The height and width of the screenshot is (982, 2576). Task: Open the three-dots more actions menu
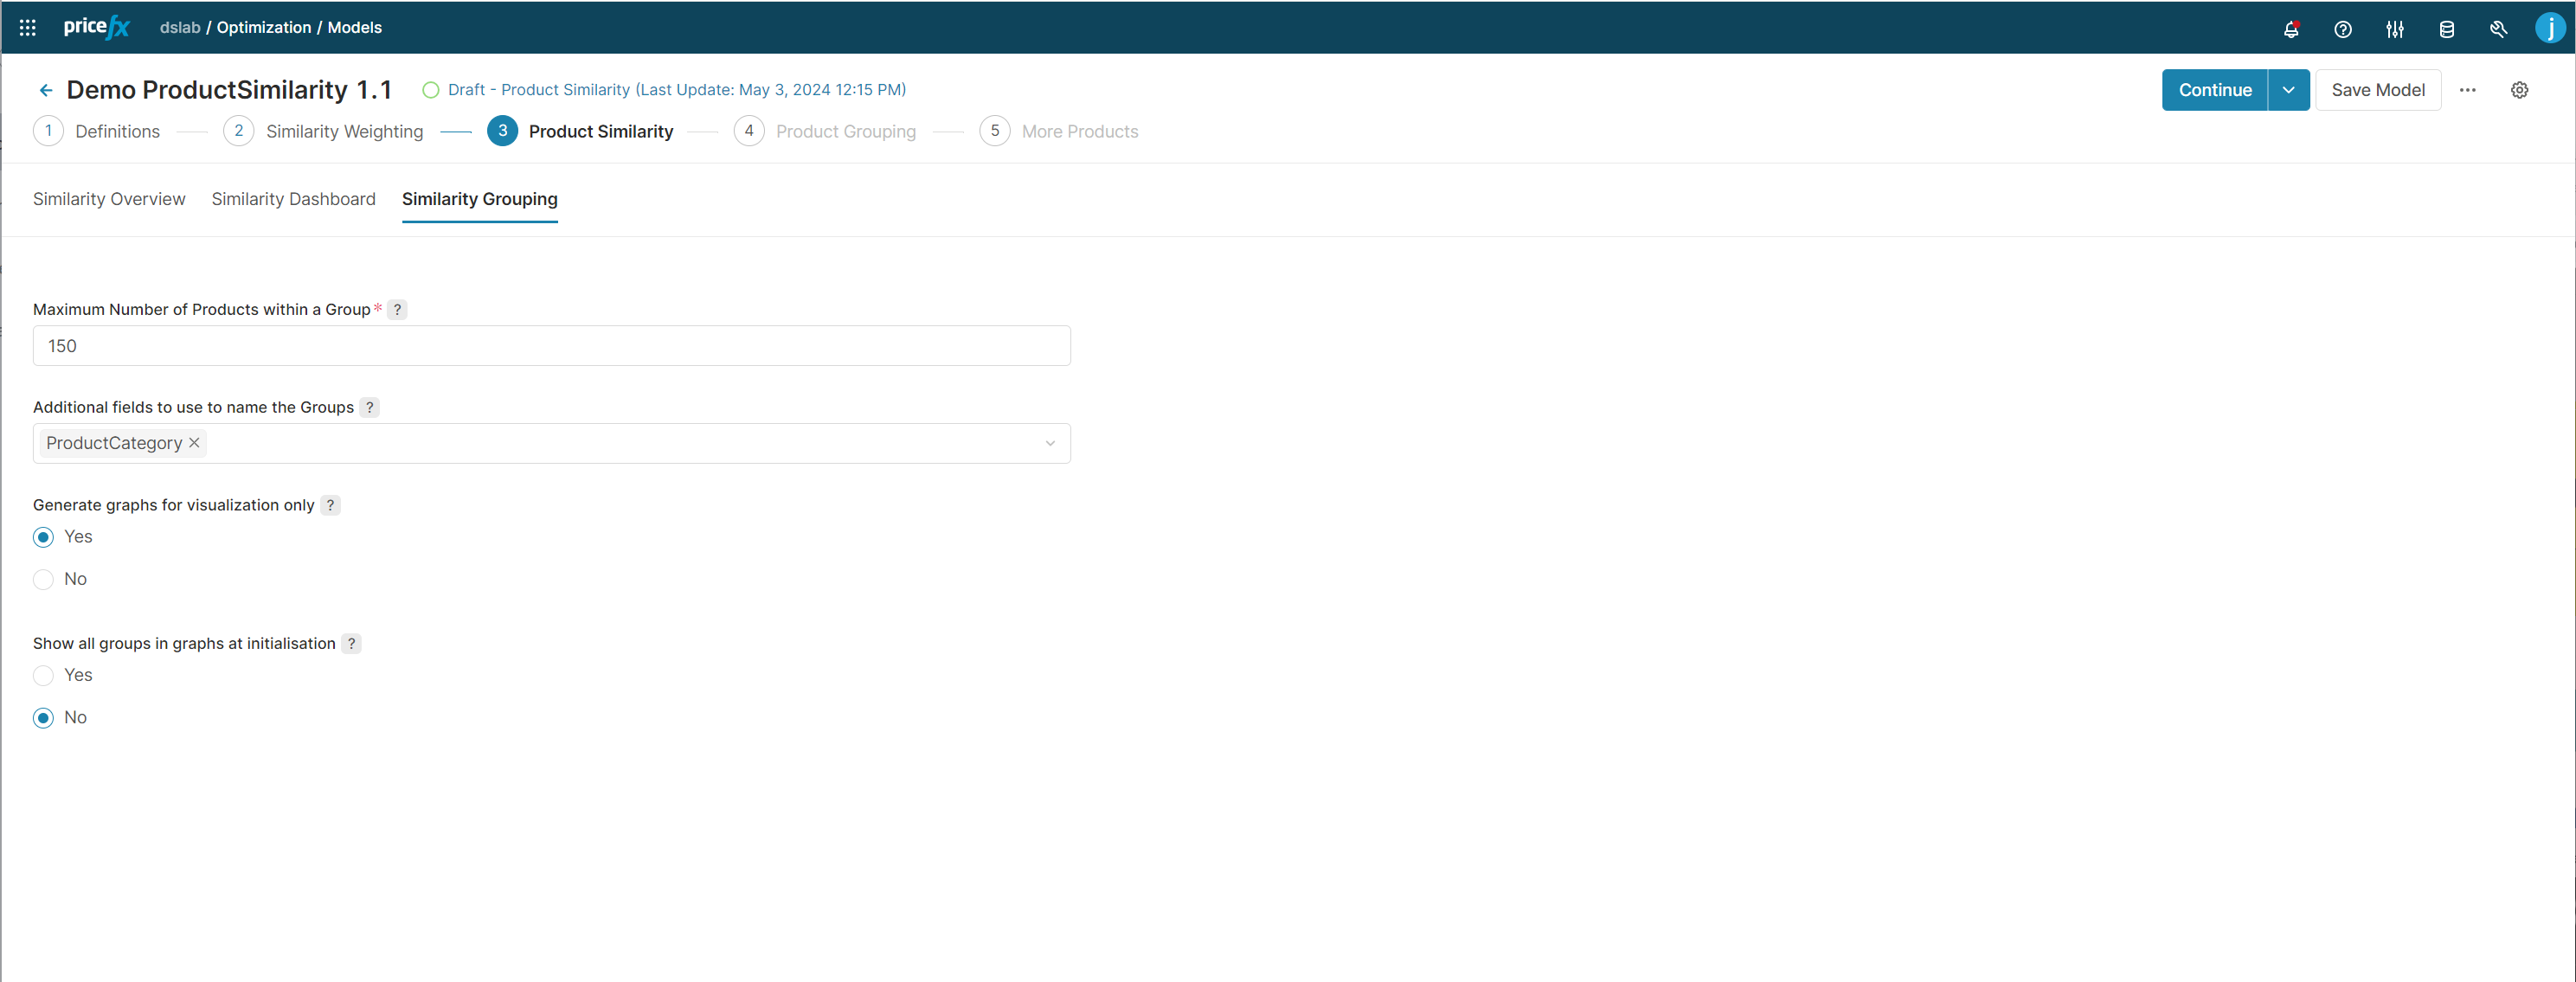[2467, 90]
